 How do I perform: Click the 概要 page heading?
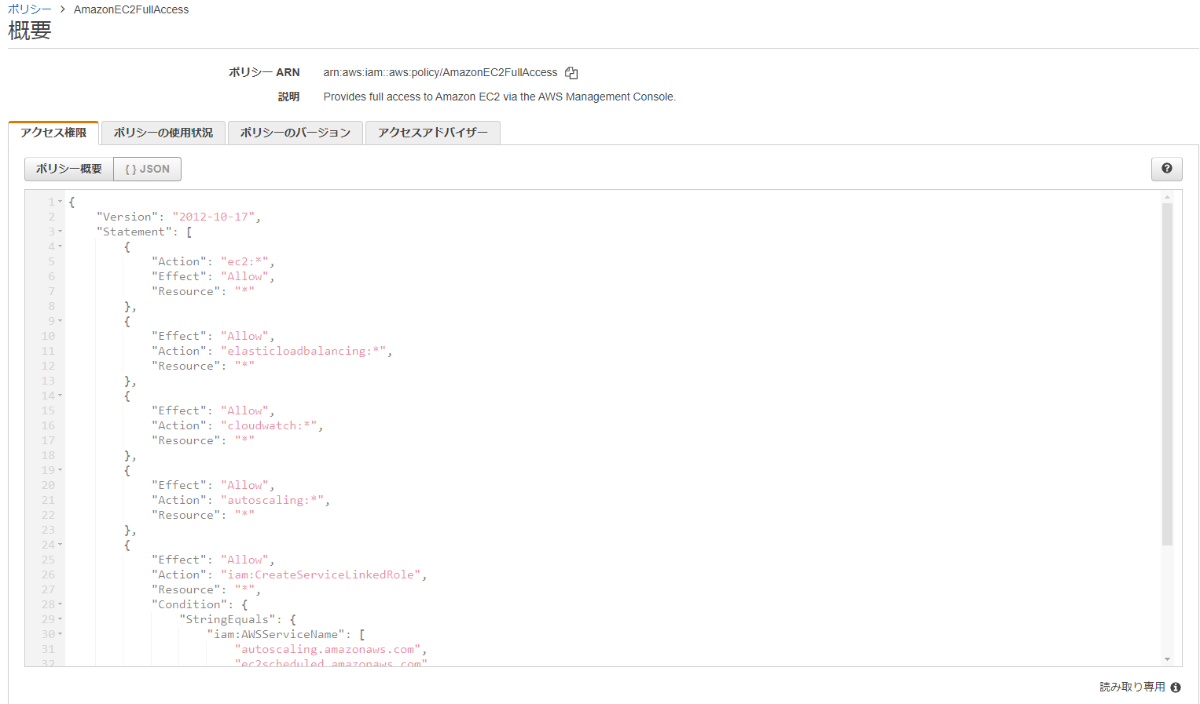pyautogui.click(x=30, y=32)
